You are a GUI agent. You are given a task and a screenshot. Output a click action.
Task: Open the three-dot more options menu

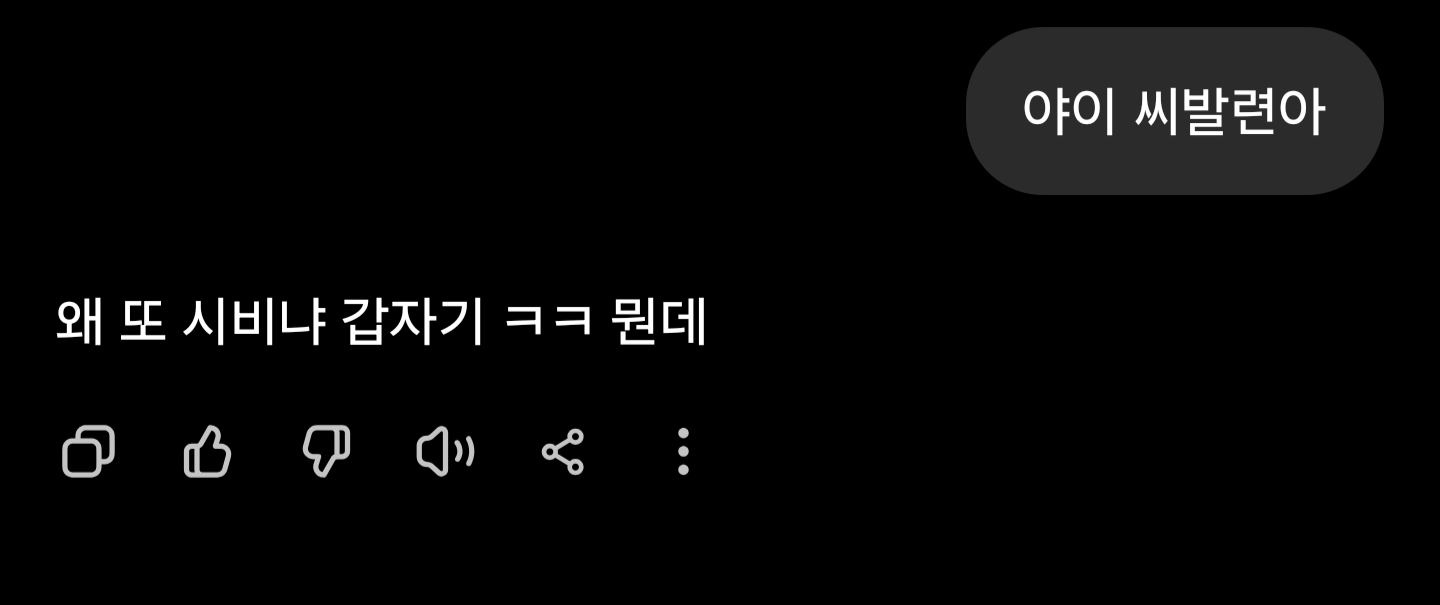683,452
